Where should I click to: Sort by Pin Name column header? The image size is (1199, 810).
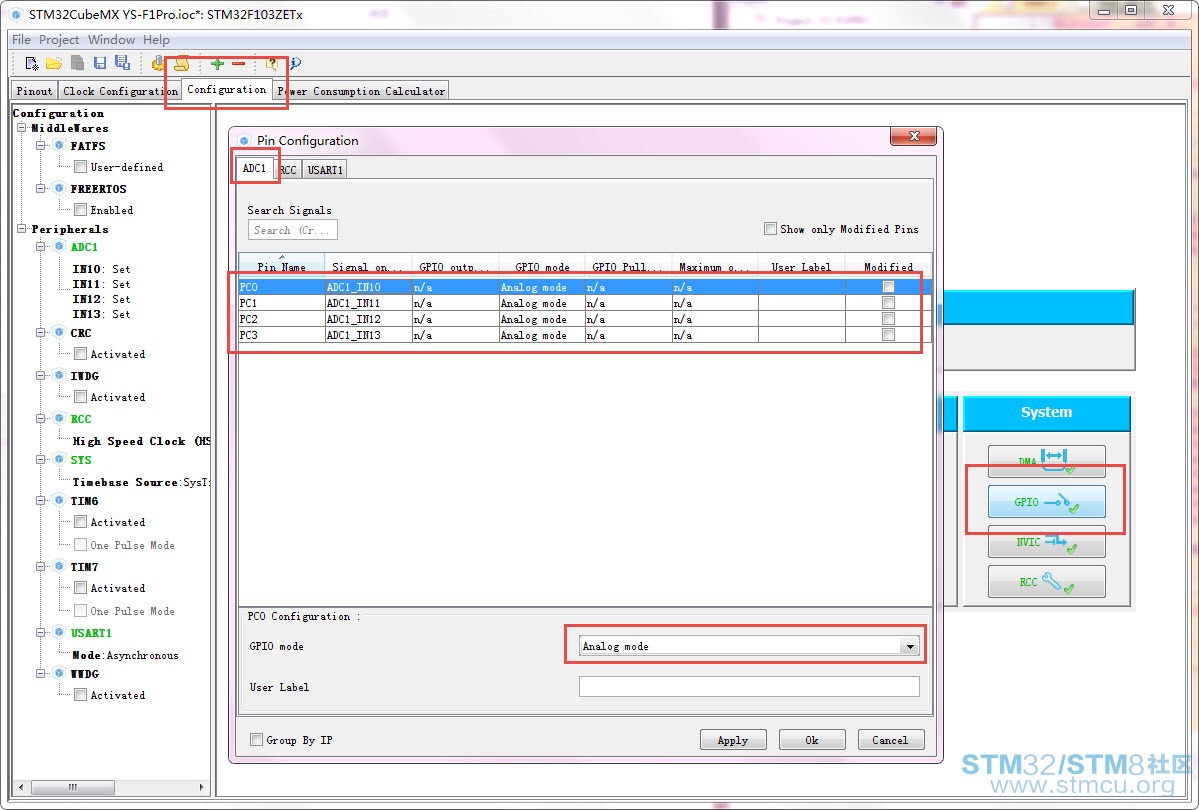(281, 266)
